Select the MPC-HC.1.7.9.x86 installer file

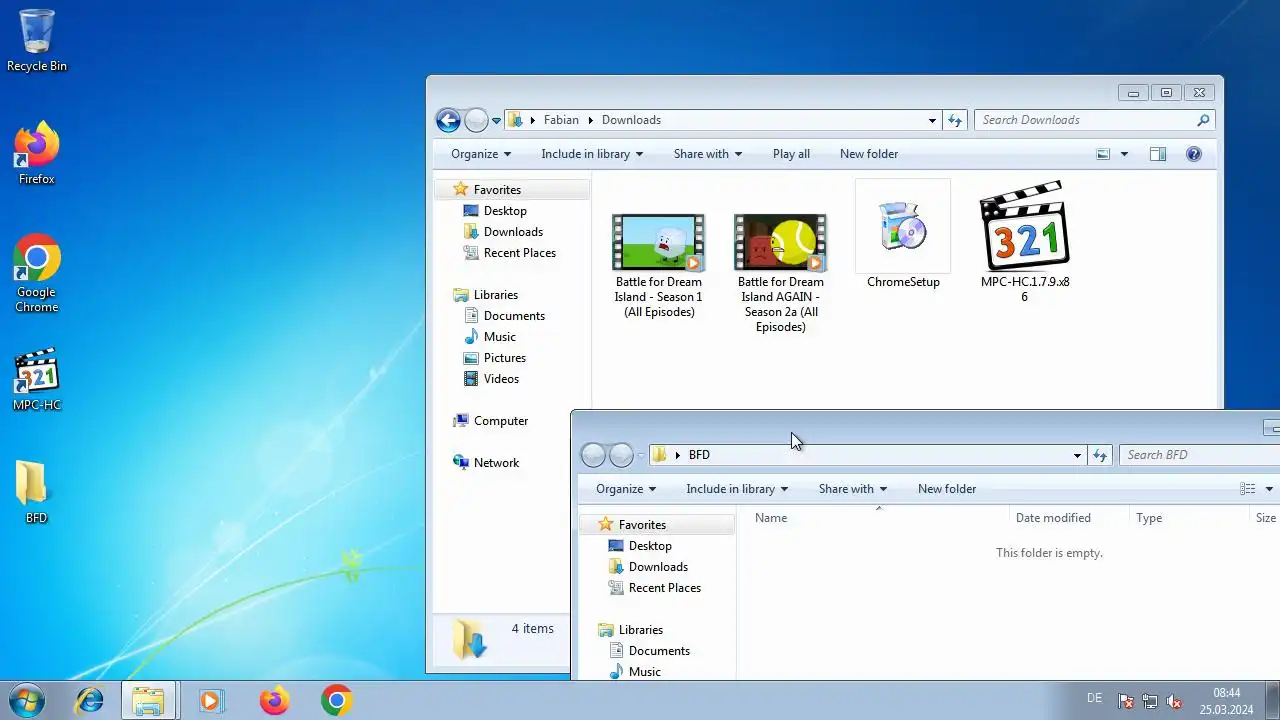(1025, 243)
